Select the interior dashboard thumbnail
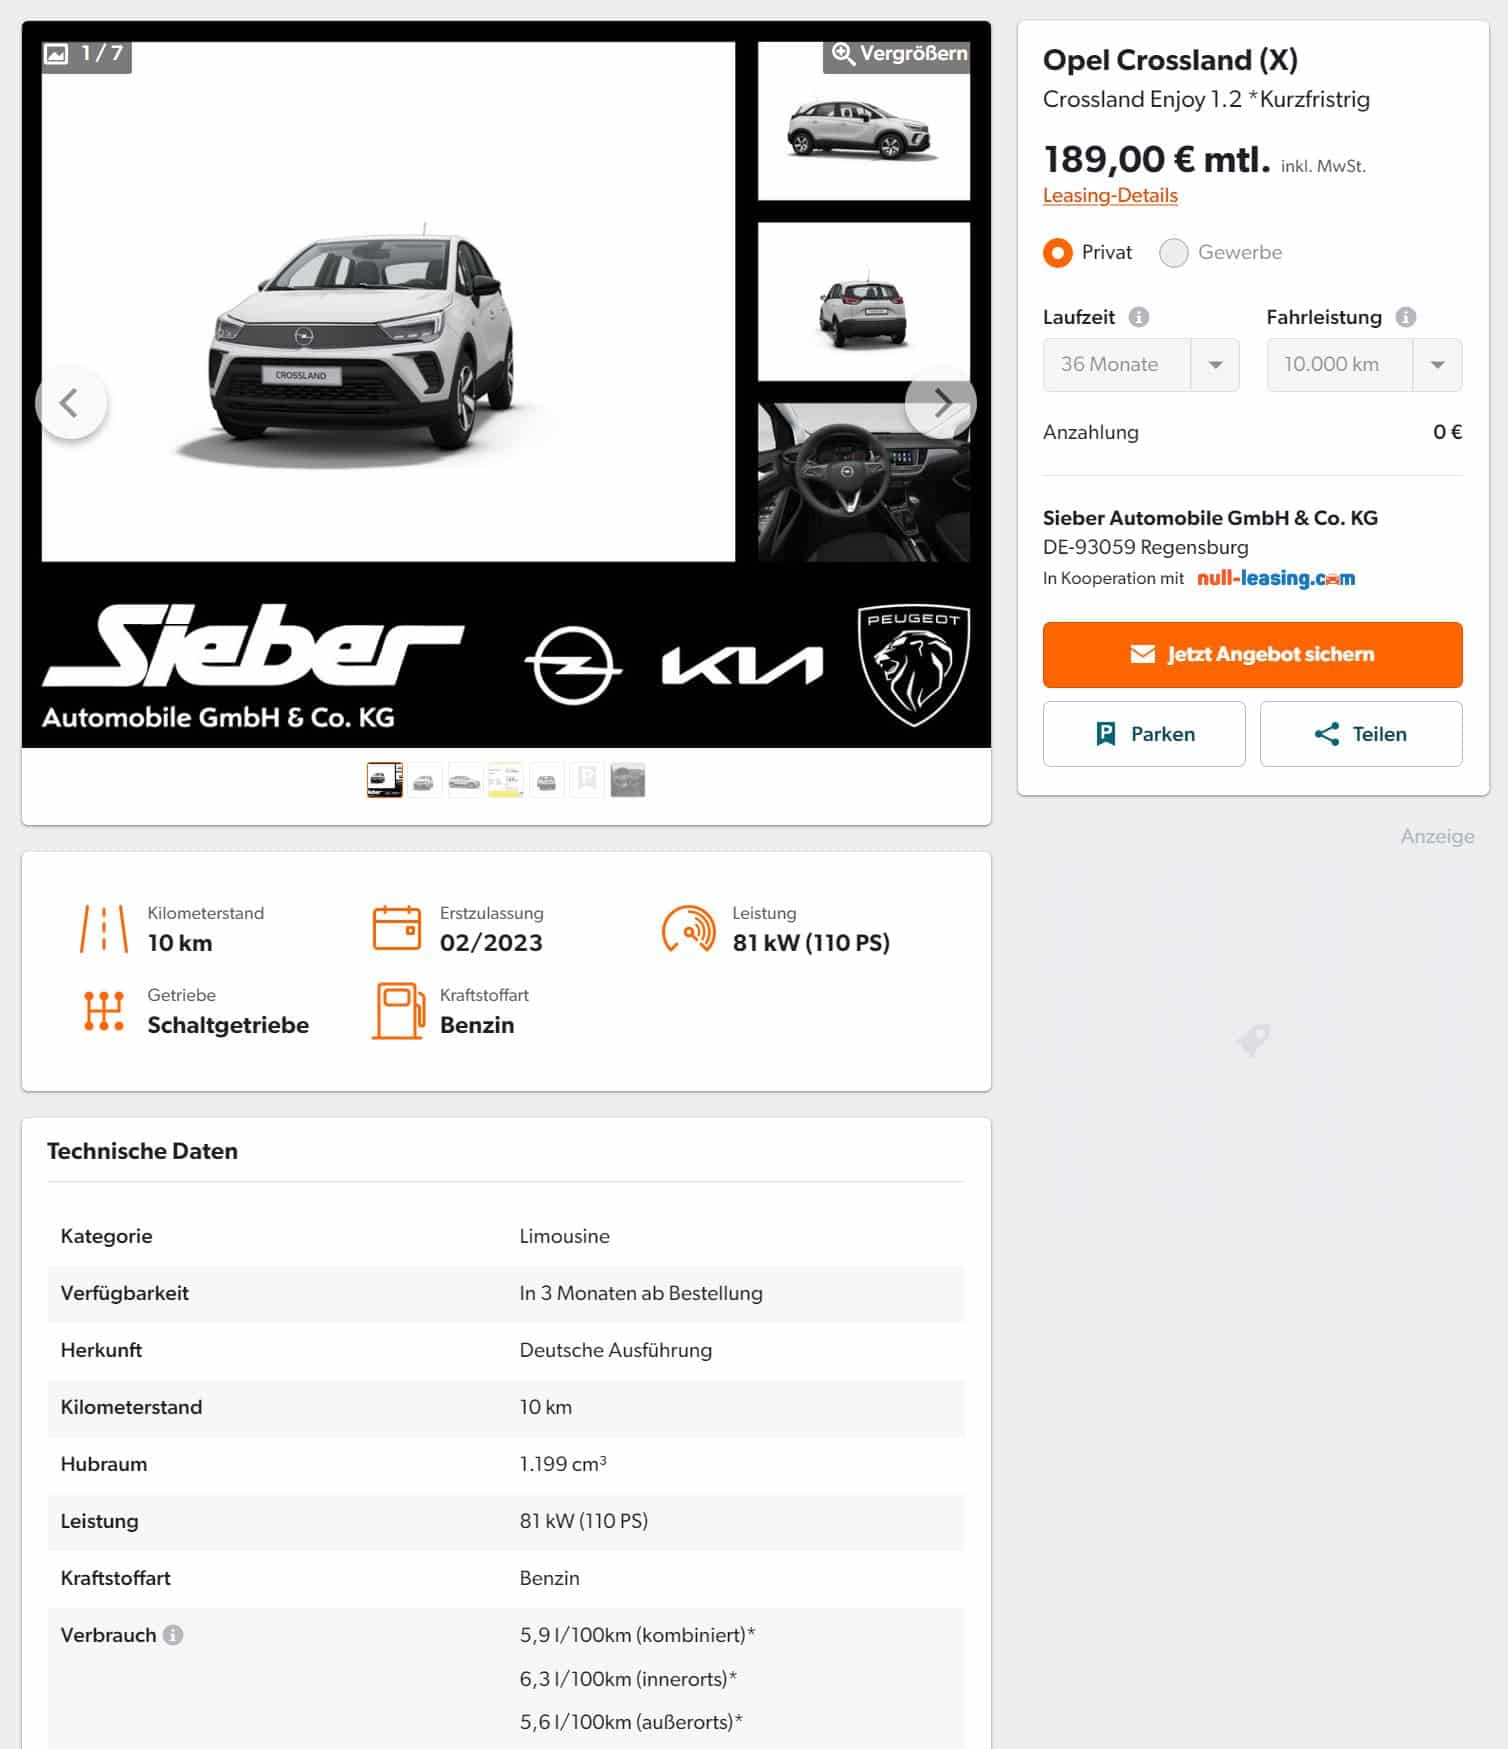 point(864,482)
